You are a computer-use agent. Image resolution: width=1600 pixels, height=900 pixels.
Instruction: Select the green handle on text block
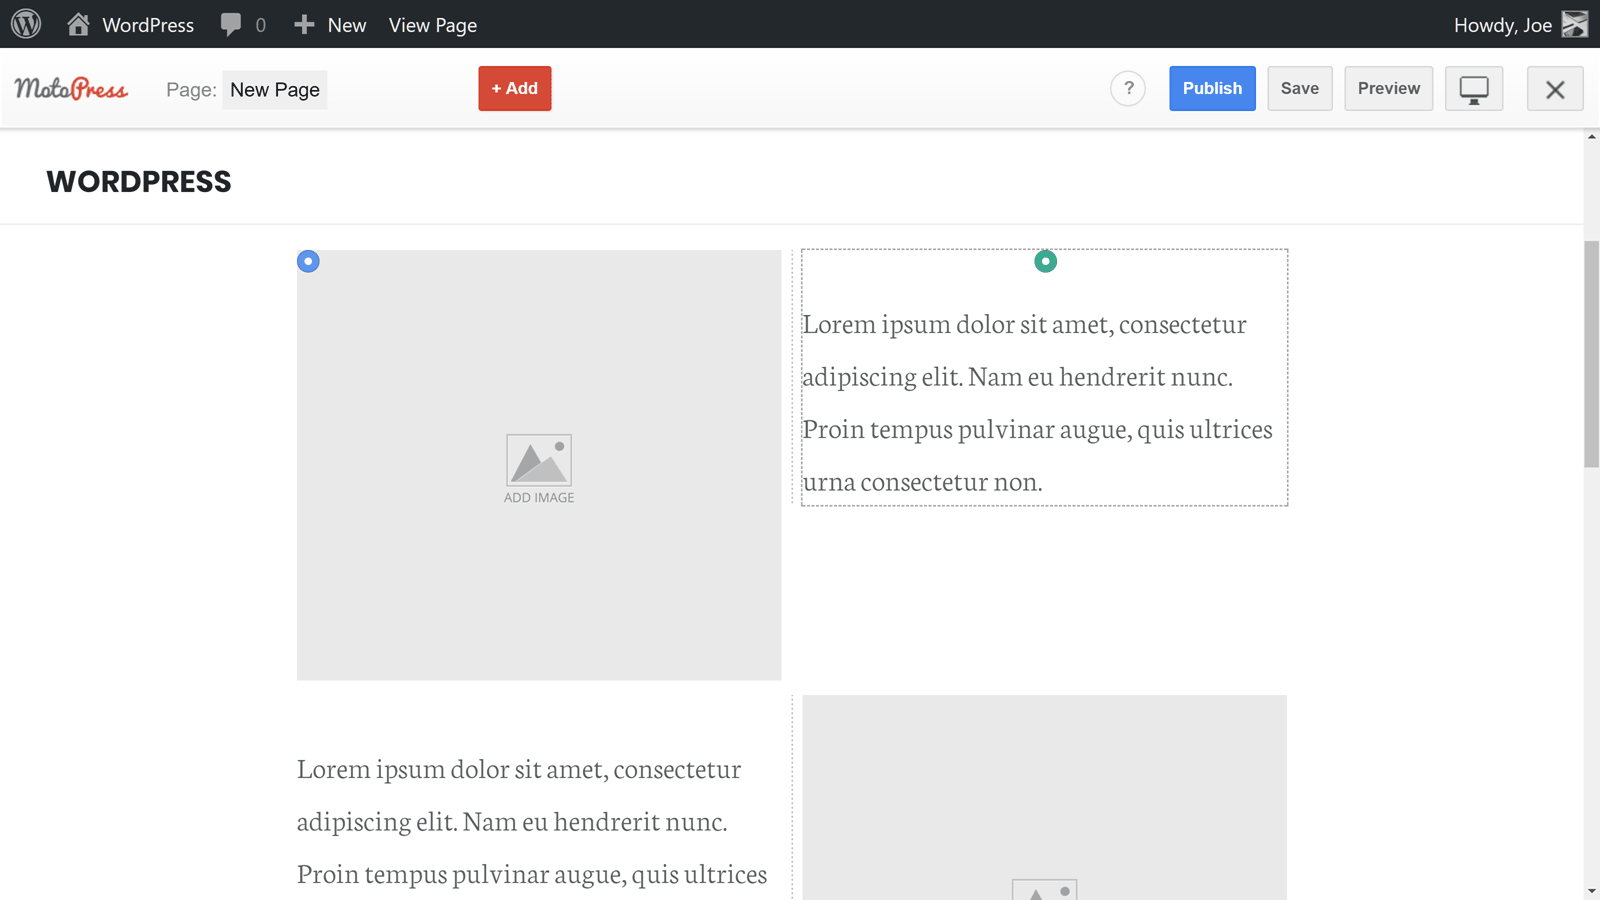(1045, 261)
